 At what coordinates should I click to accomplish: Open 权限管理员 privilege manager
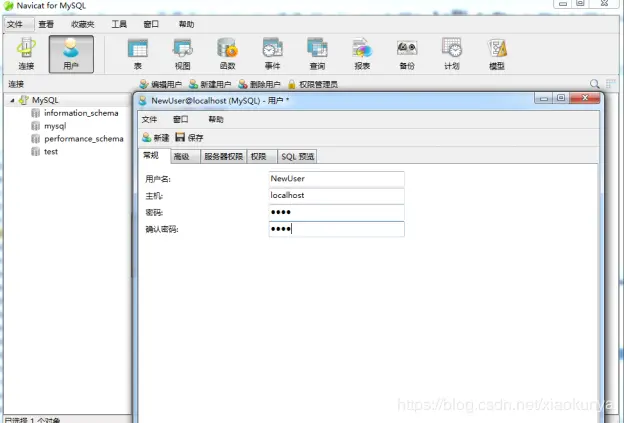tap(313, 84)
